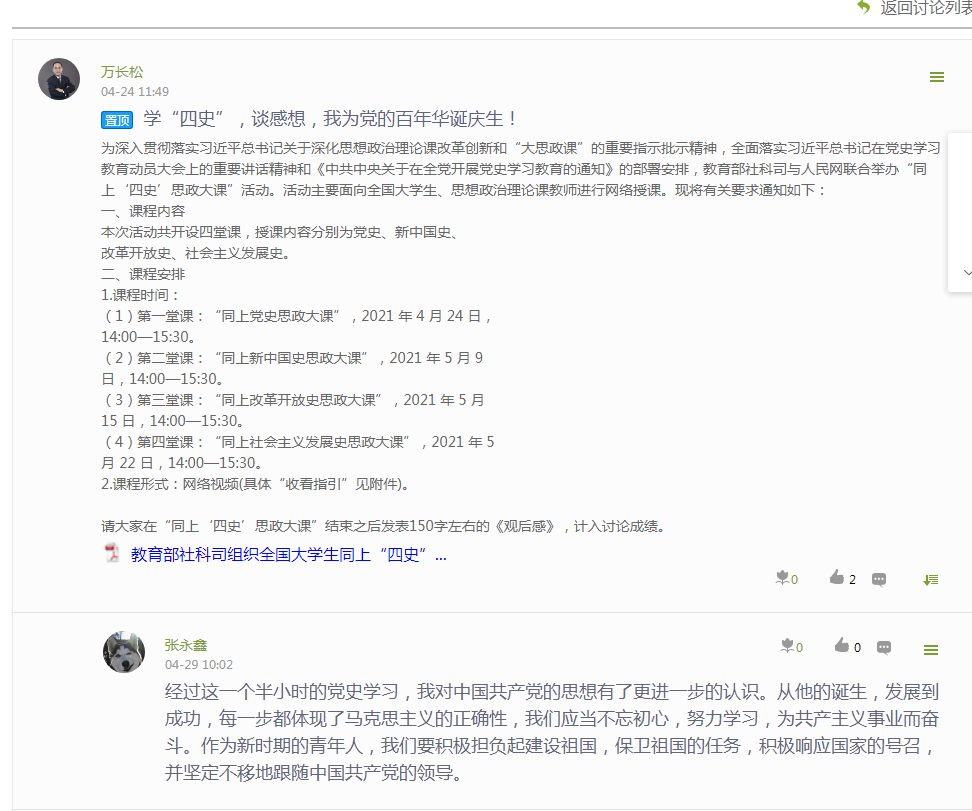Click comment bubble icon on 张永鑫's reply

coord(884,647)
